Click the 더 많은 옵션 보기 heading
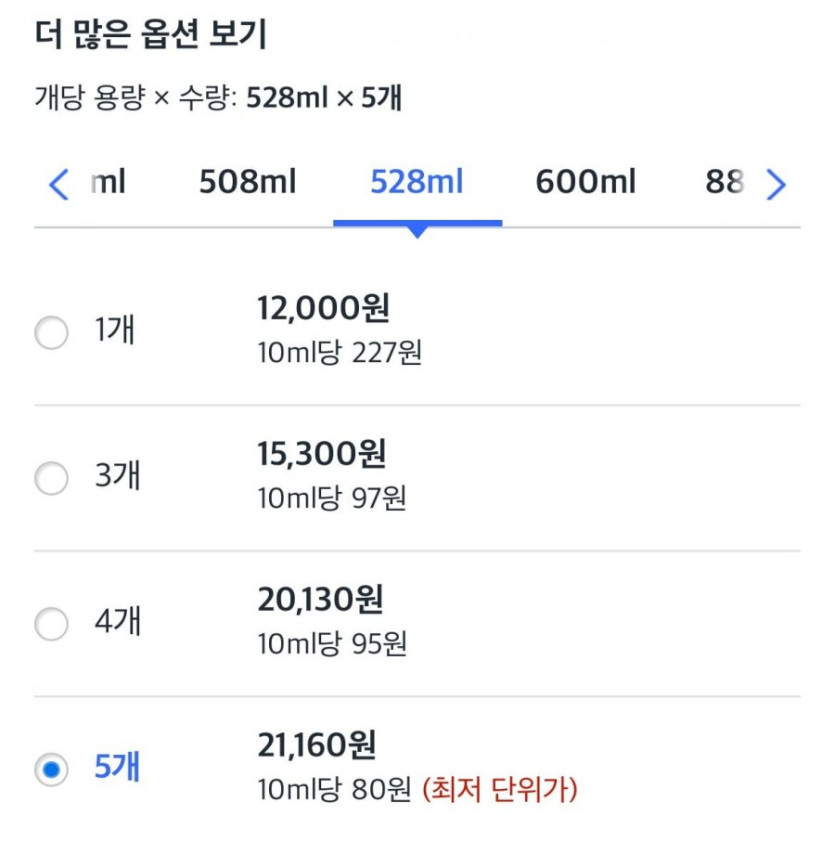 pyautogui.click(x=150, y=36)
